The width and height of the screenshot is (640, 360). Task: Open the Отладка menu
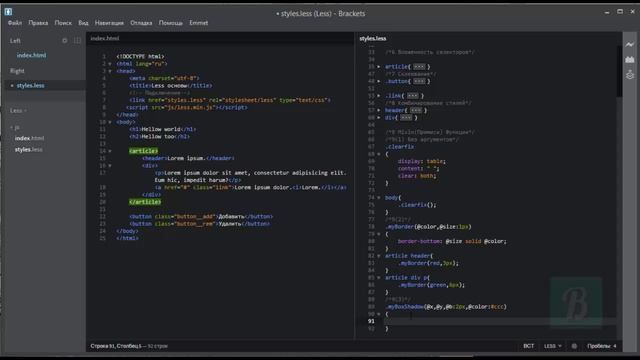[x=141, y=23]
